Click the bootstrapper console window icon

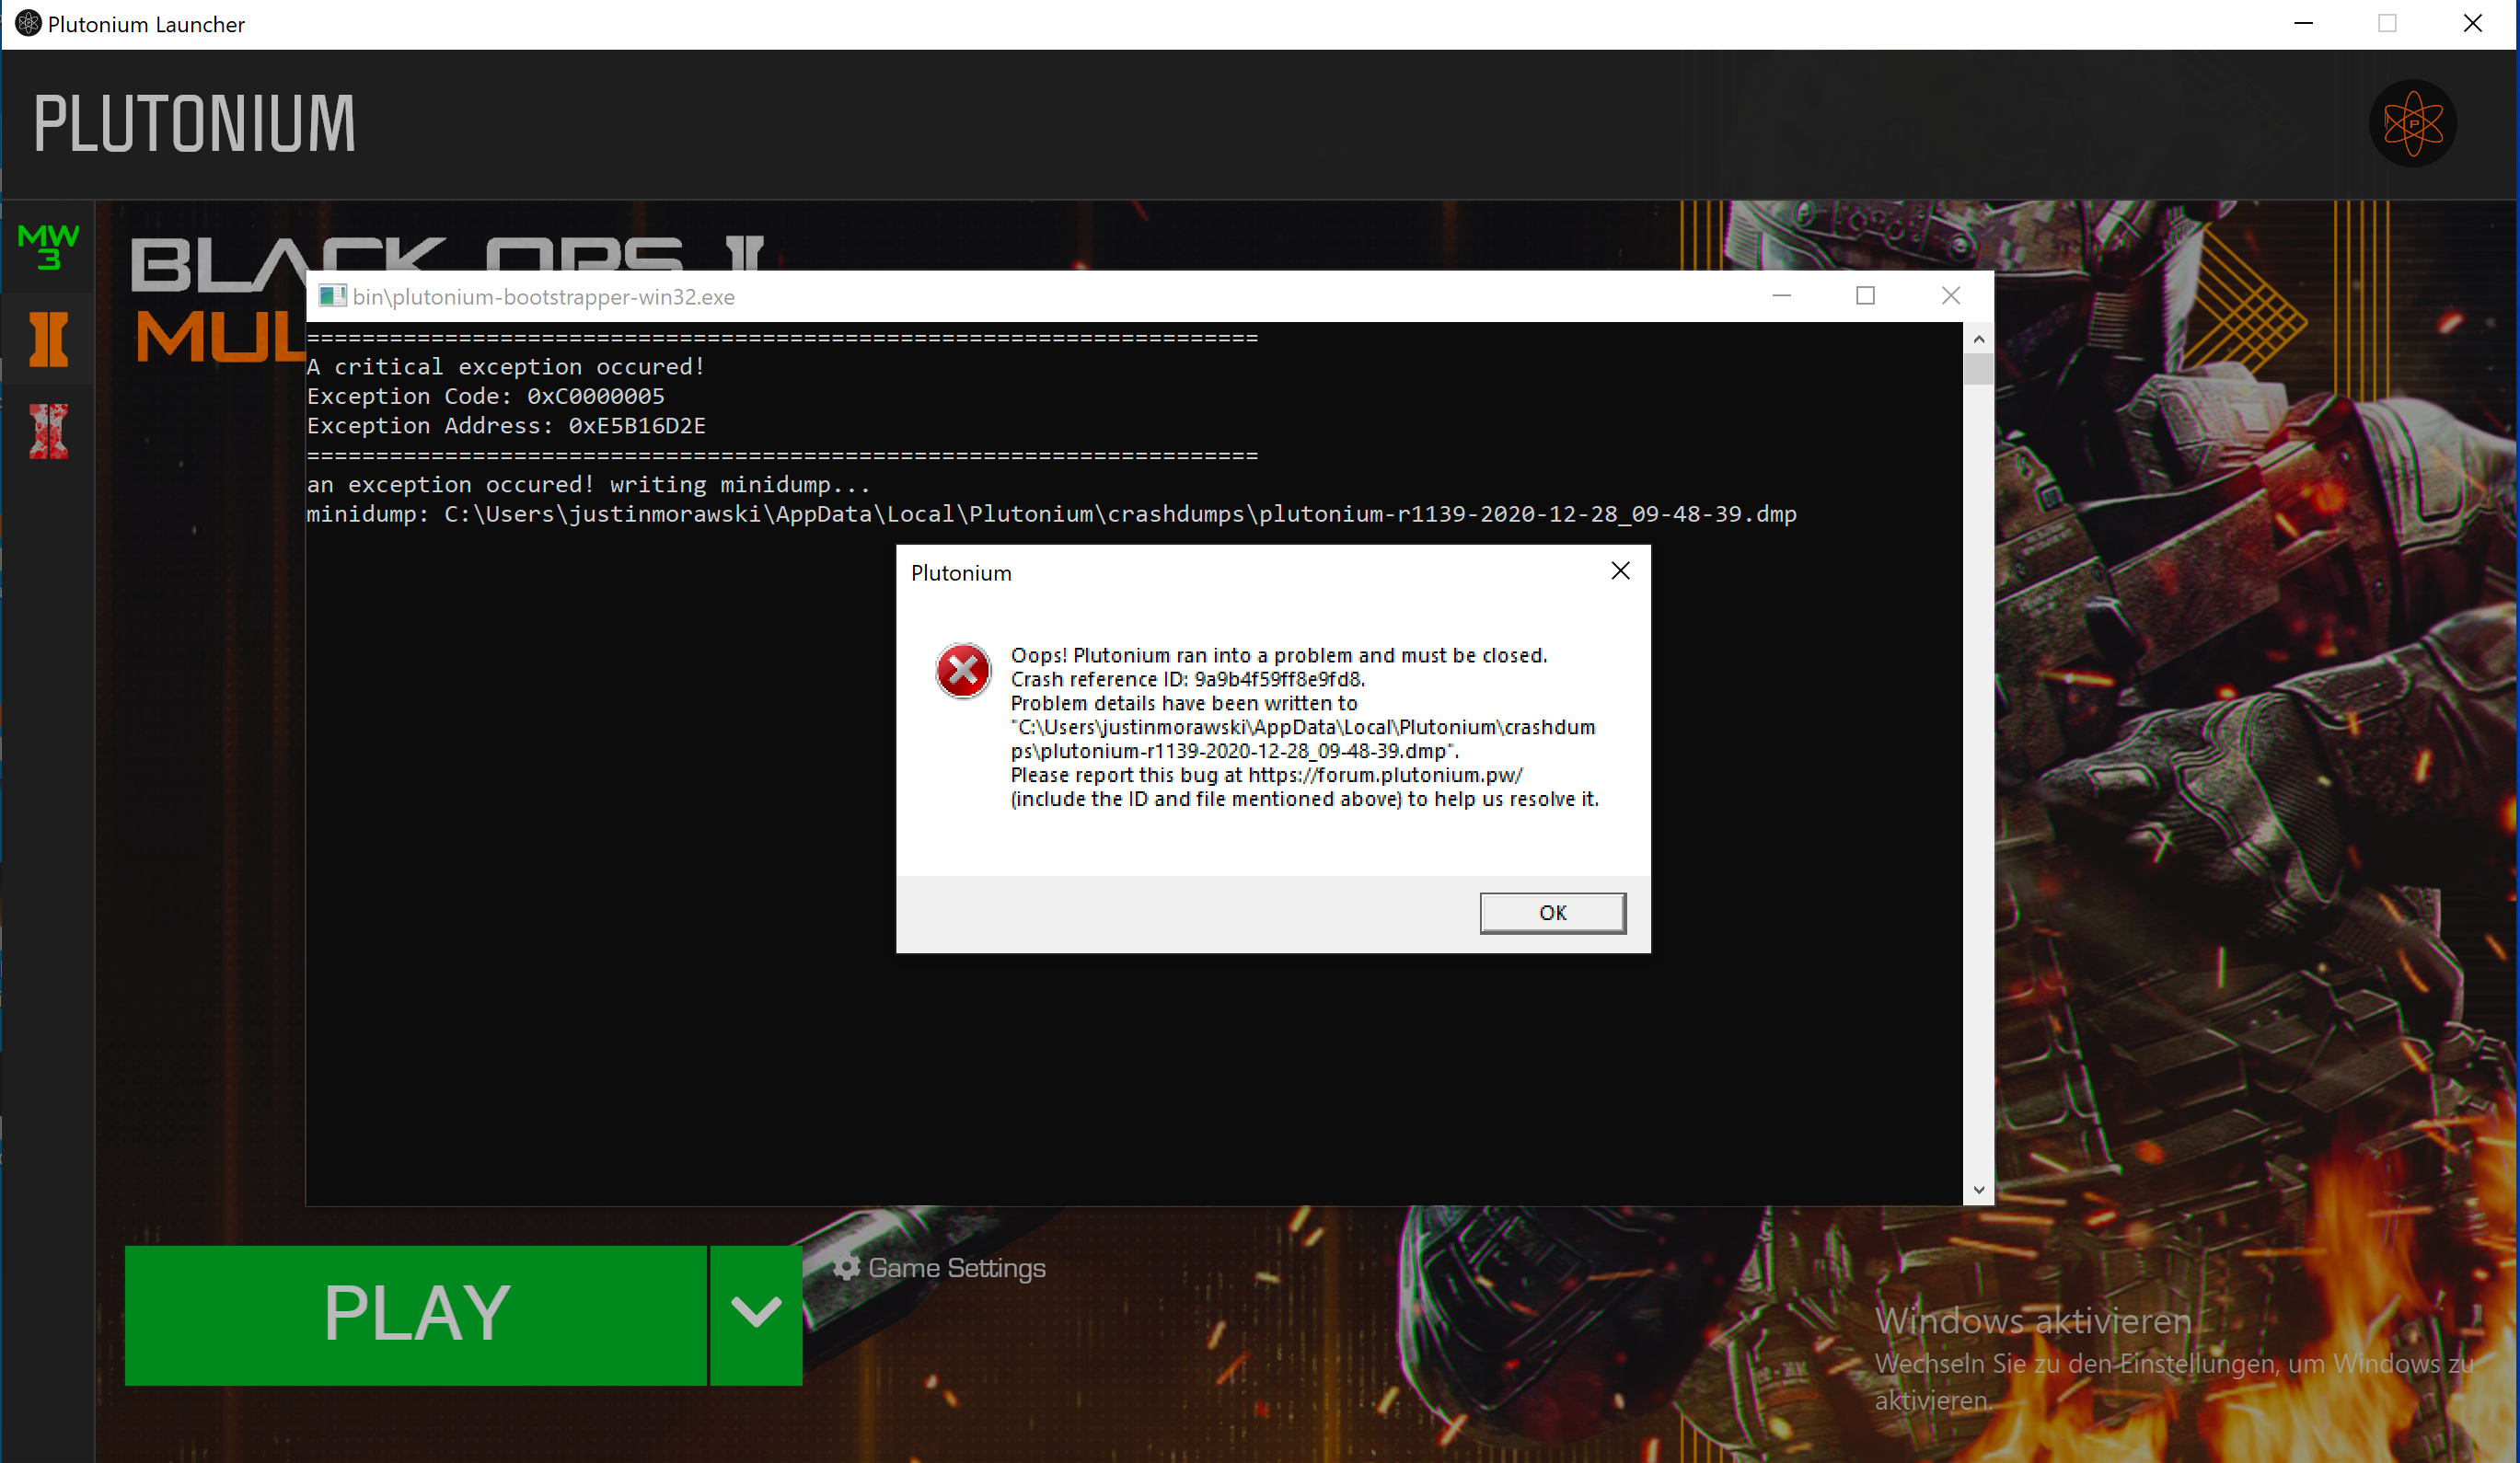(x=332, y=296)
